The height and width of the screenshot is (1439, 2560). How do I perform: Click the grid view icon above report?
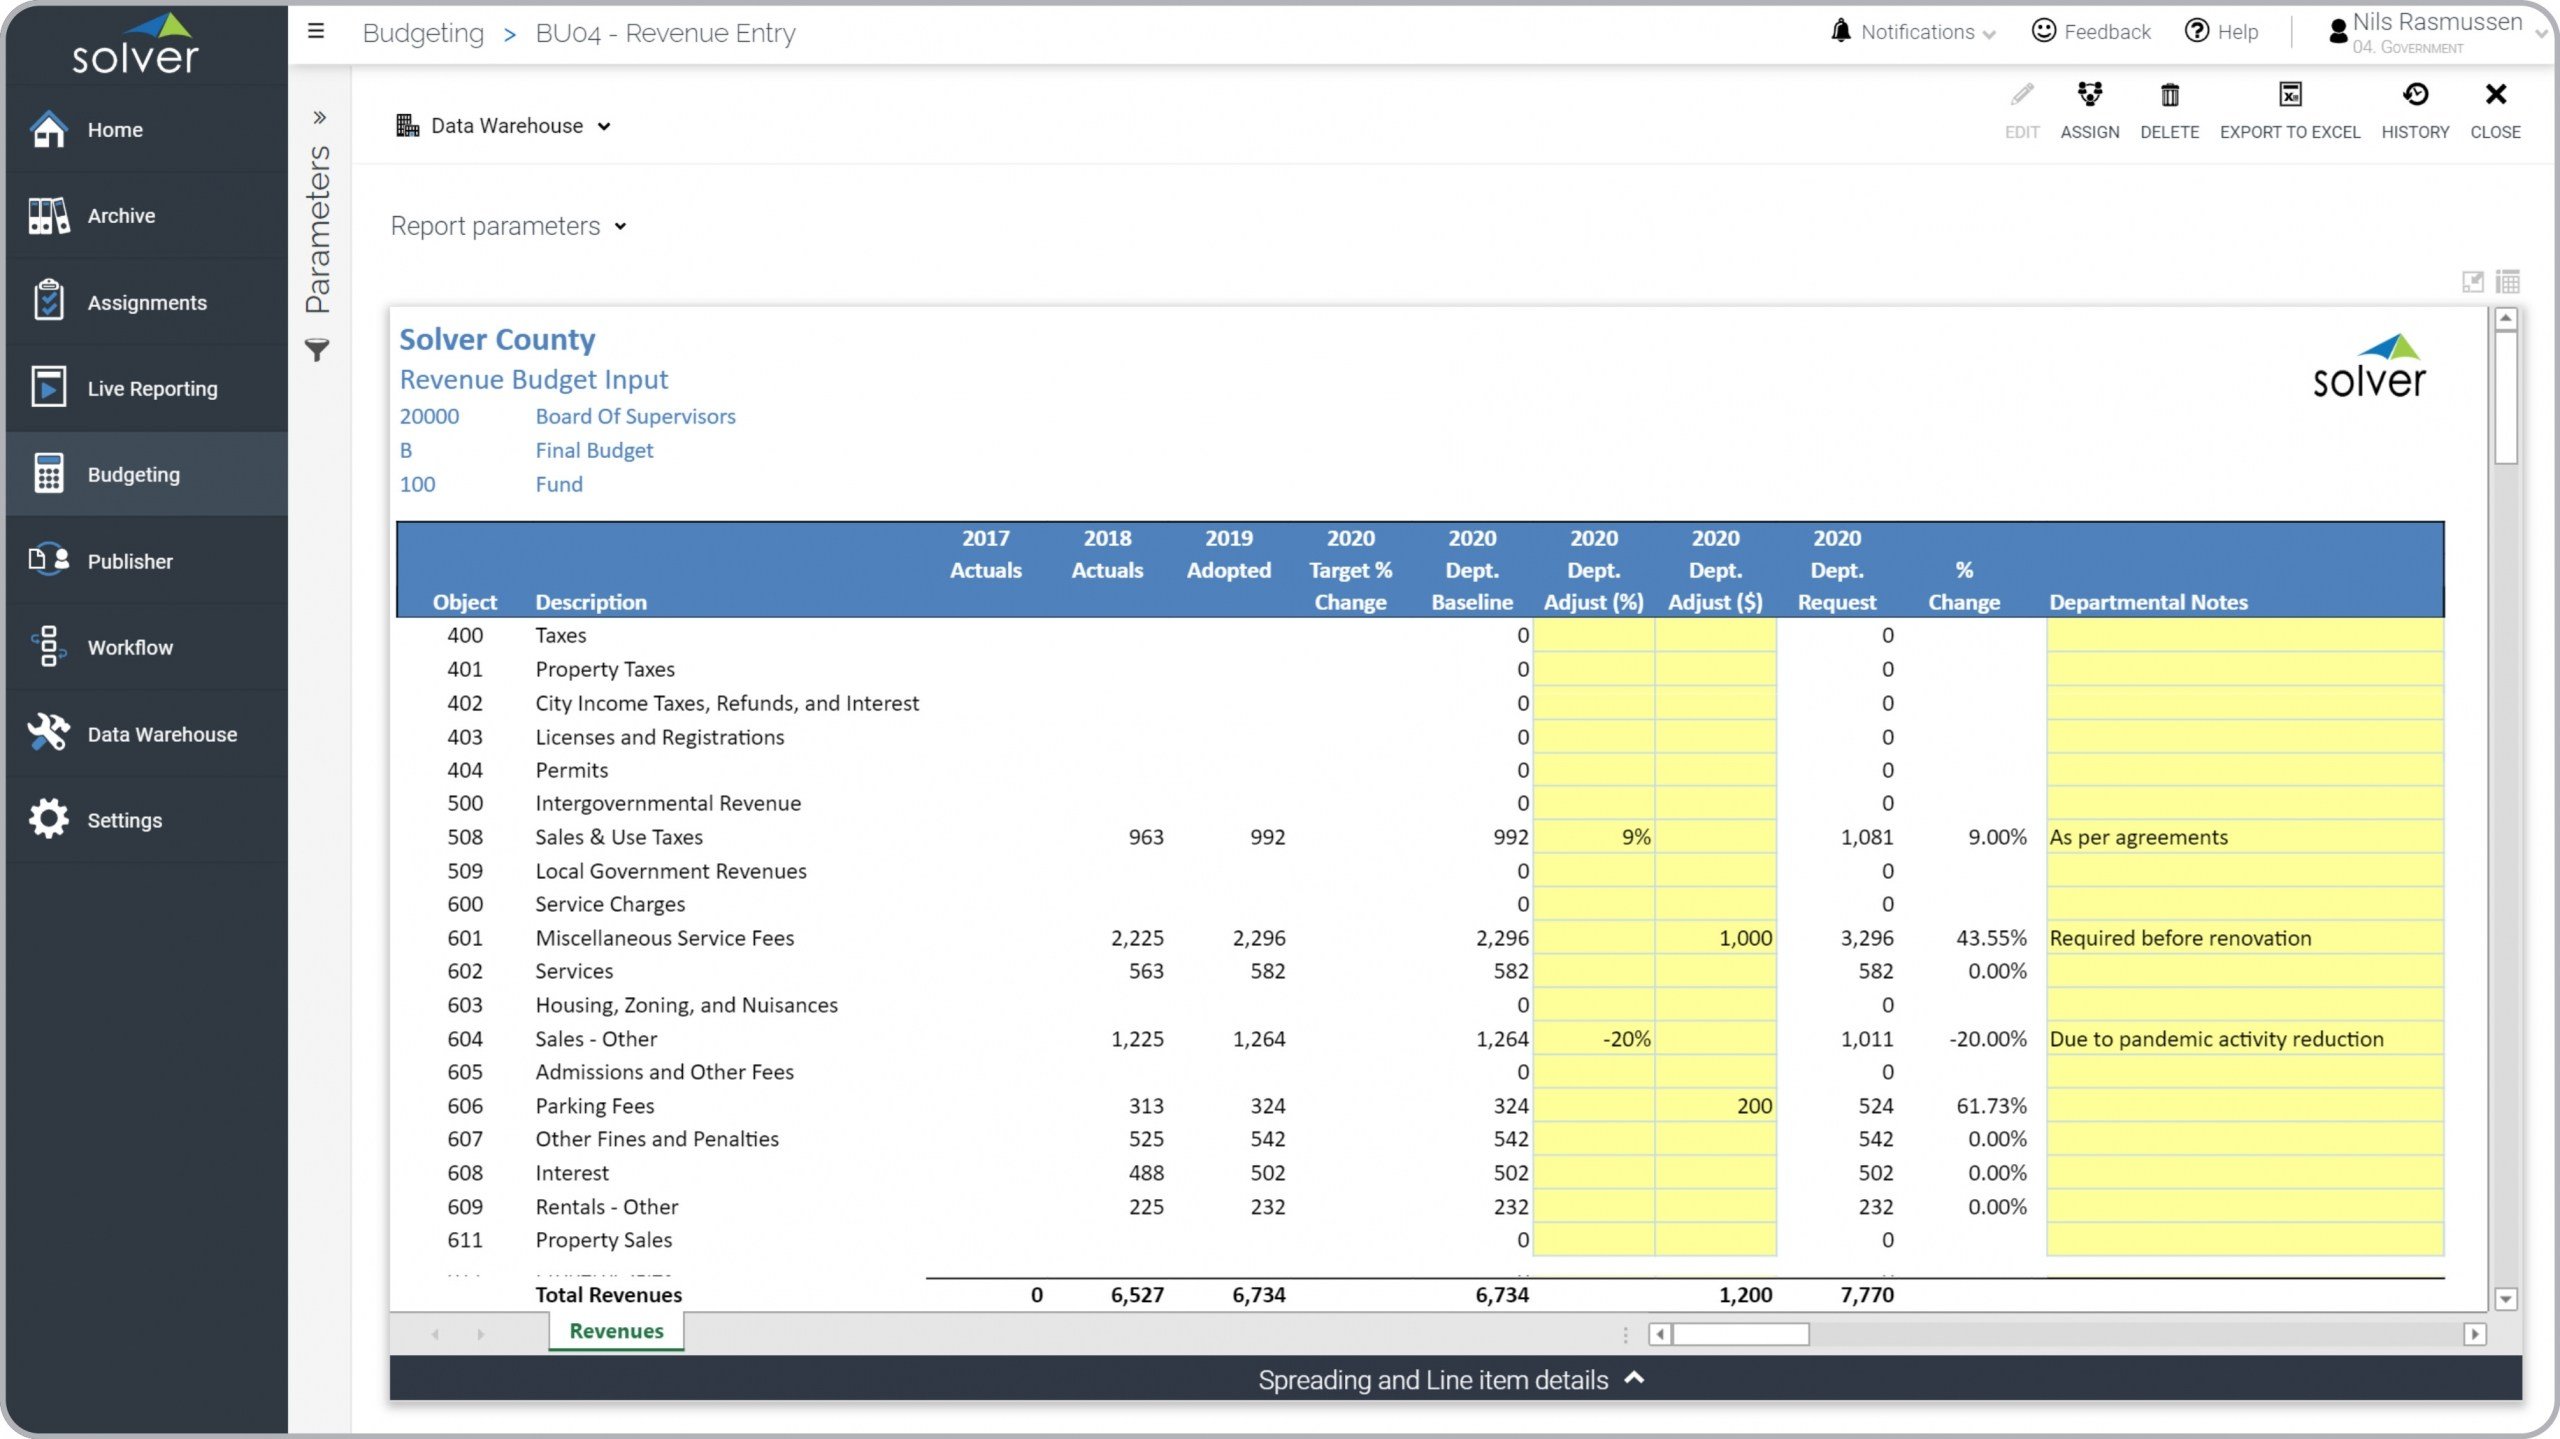point(2507,282)
